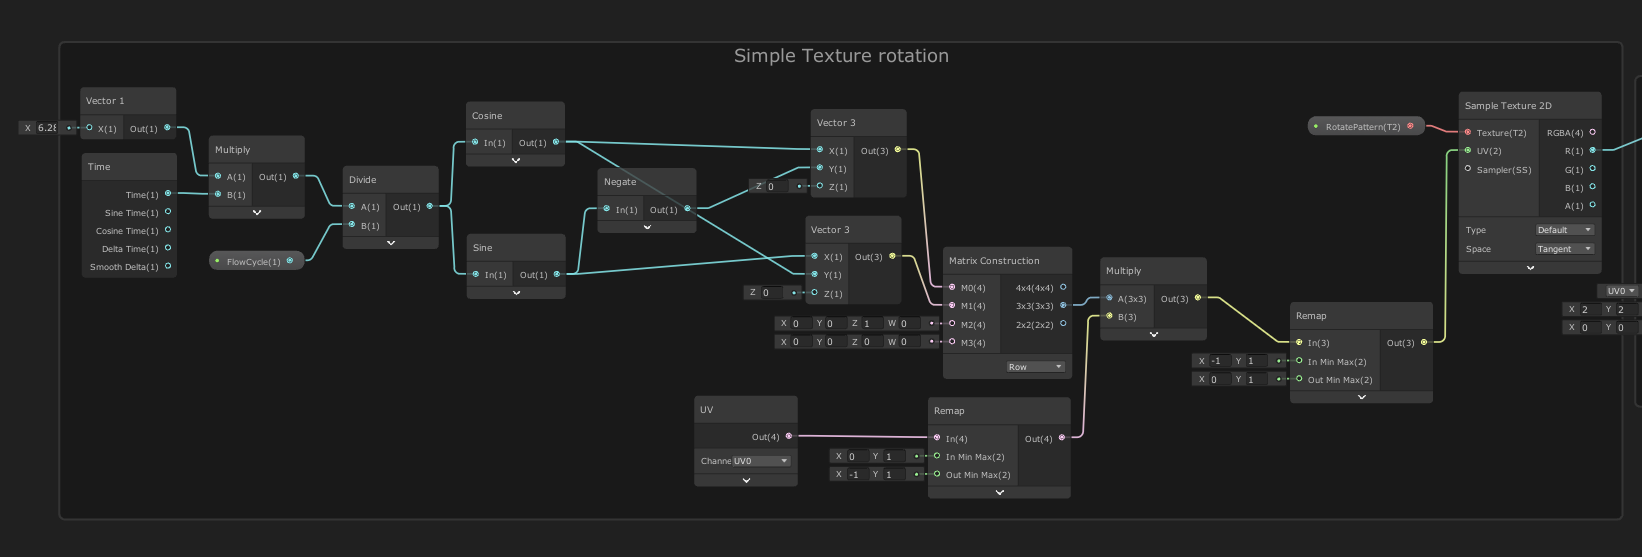Click In(1) port of Cosine node
1642x557 pixels.
click(x=475, y=142)
